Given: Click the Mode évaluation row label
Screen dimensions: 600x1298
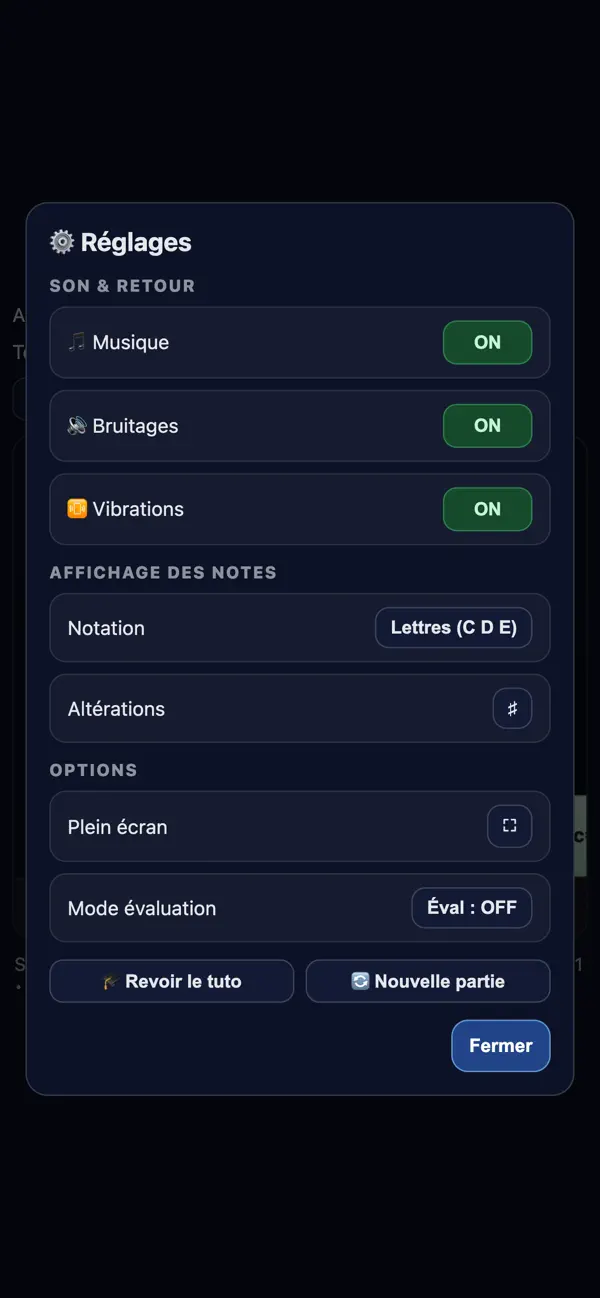Looking at the screenshot, I should pos(142,908).
